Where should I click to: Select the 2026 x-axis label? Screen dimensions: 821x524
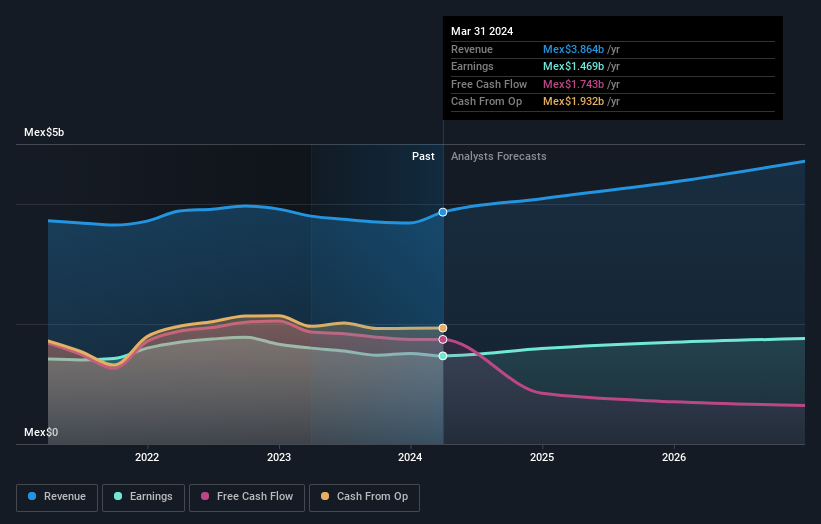pyautogui.click(x=674, y=457)
